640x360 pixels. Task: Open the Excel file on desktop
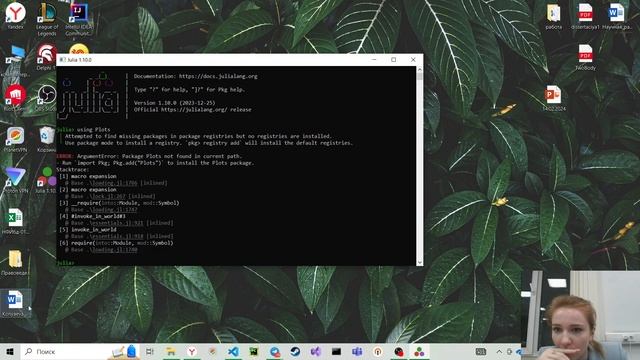[15, 221]
